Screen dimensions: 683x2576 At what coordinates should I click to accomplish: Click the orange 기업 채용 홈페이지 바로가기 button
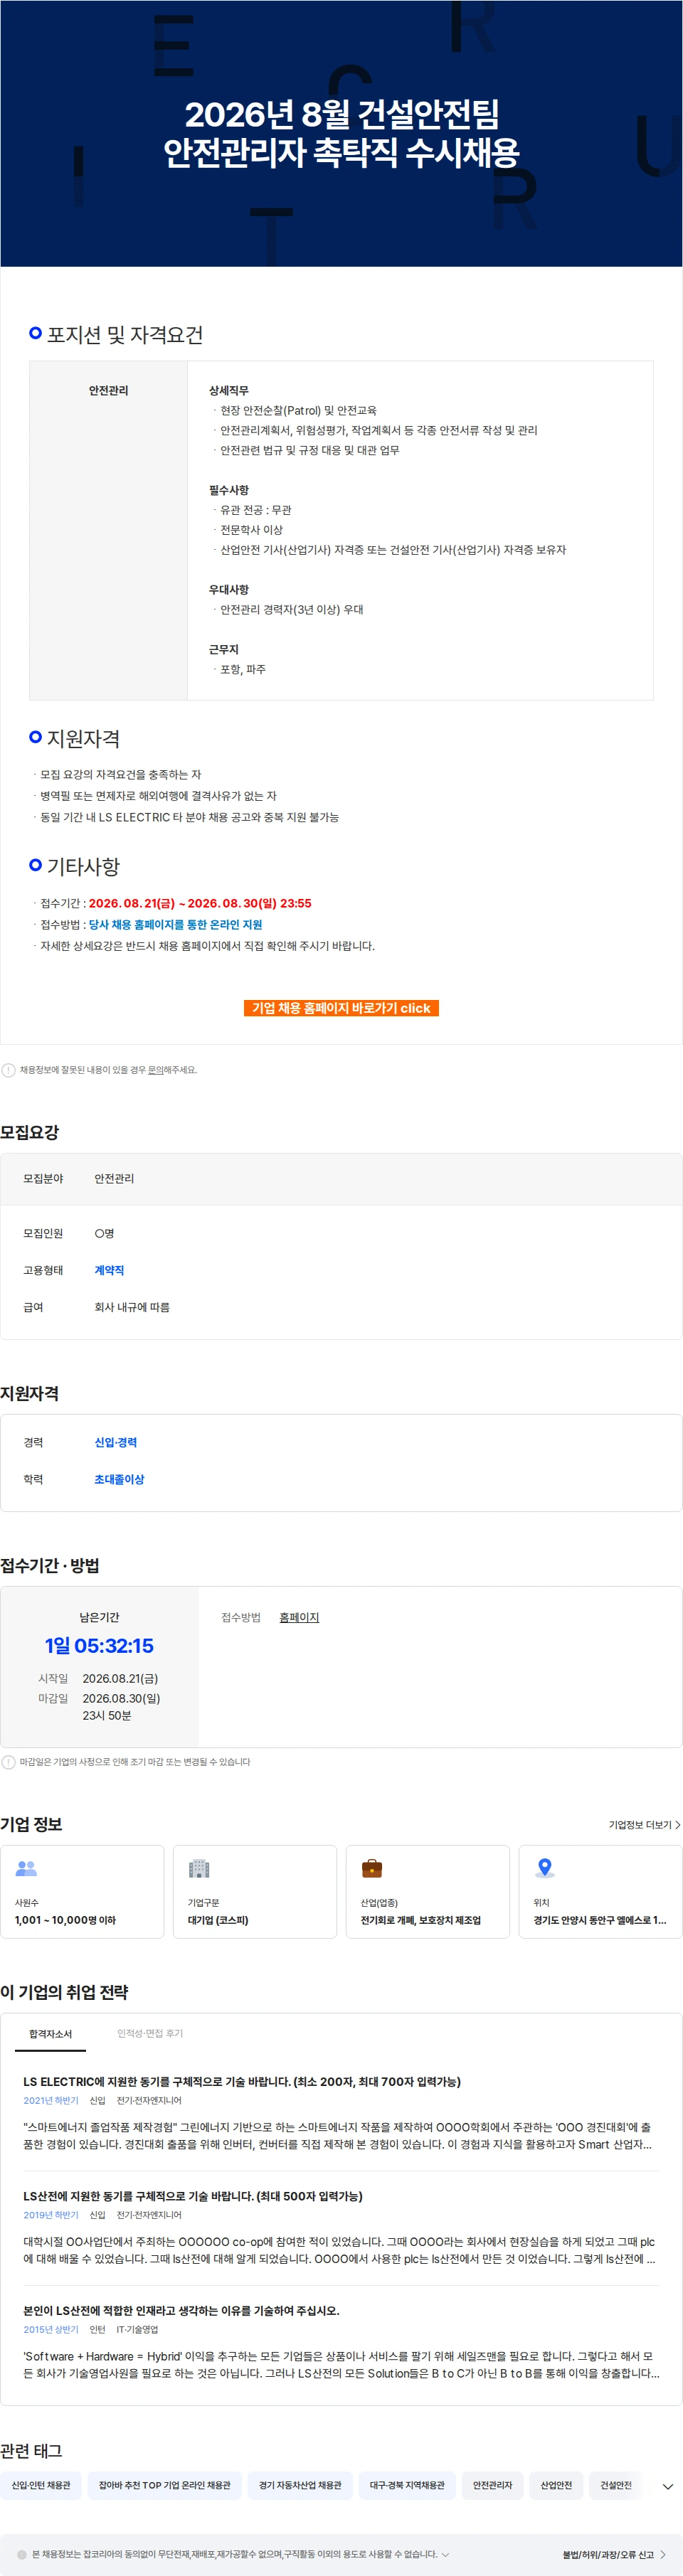coord(341,1008)
